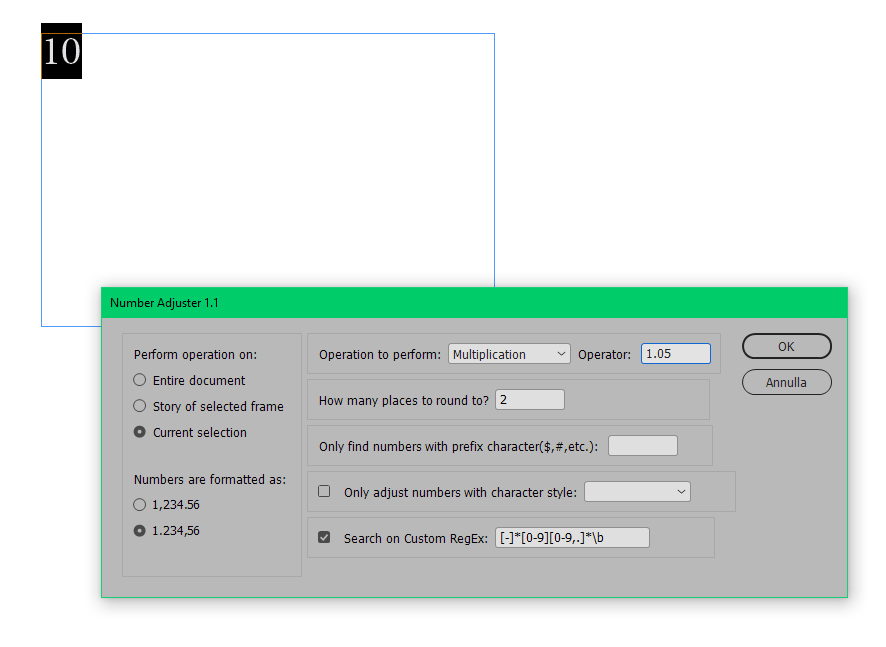This screenshot has height=647, width=886.
Task: Select the Current selection radio button
Action: [139, 432]
